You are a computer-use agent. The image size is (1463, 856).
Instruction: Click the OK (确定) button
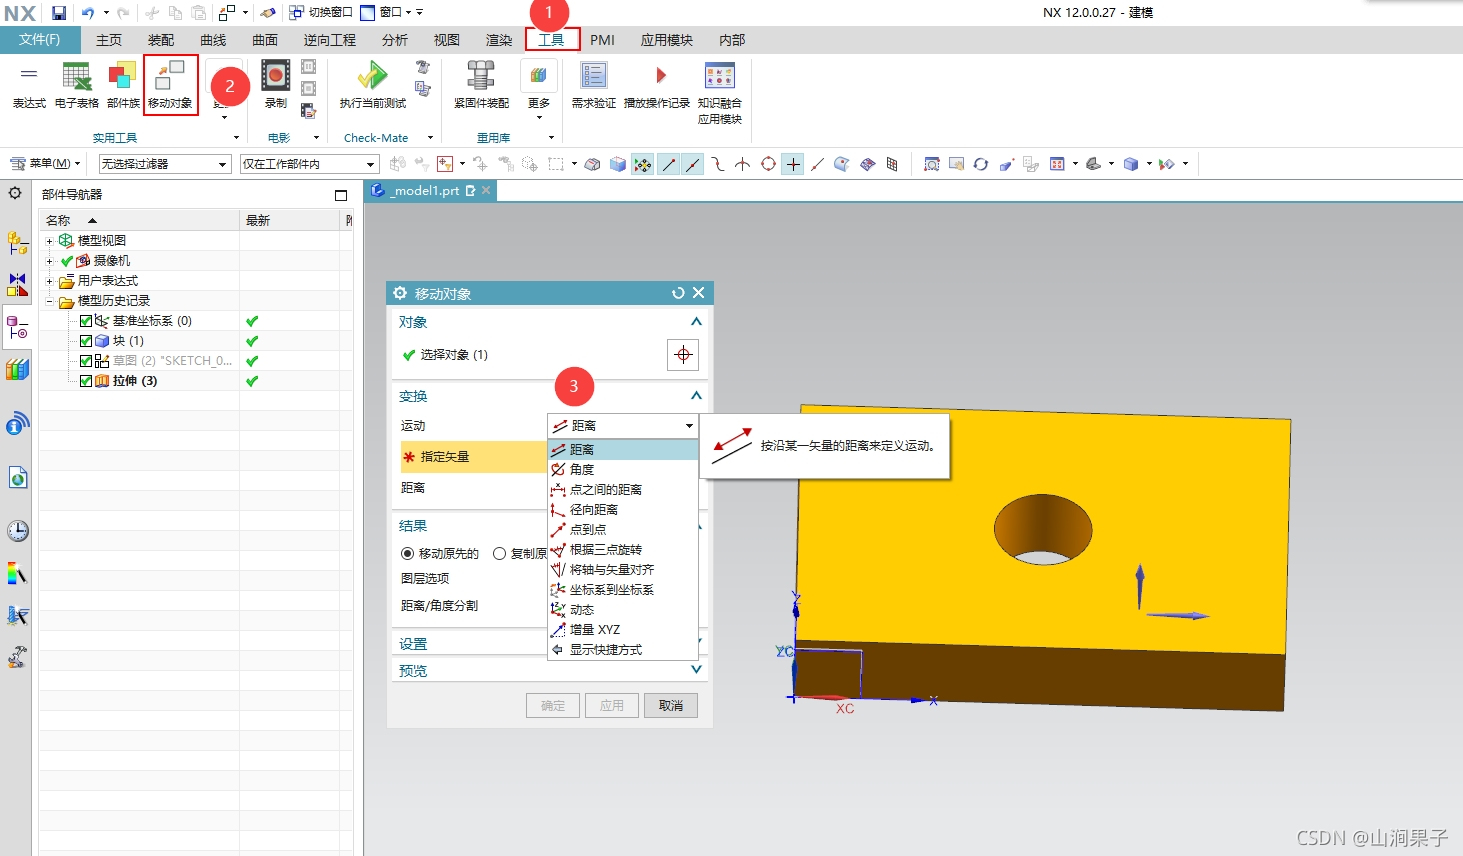tap(553, 706)
